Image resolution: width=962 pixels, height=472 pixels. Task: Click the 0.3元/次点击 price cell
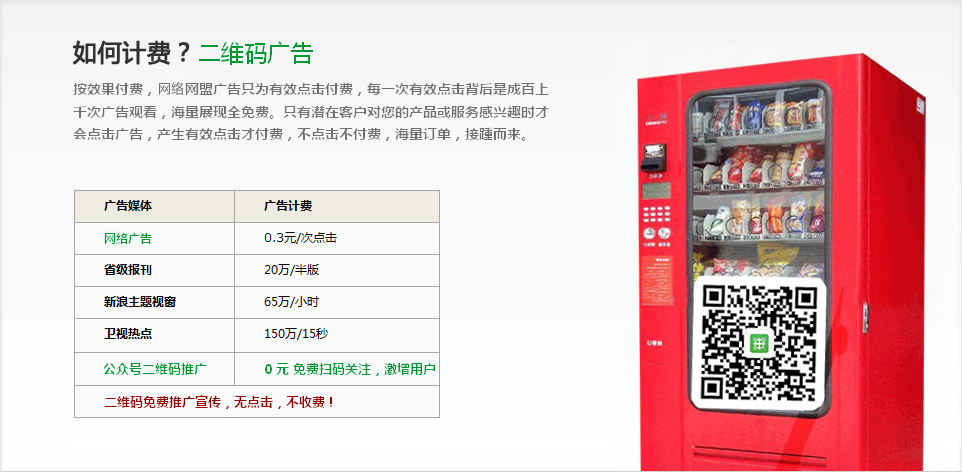coord(301,238)
